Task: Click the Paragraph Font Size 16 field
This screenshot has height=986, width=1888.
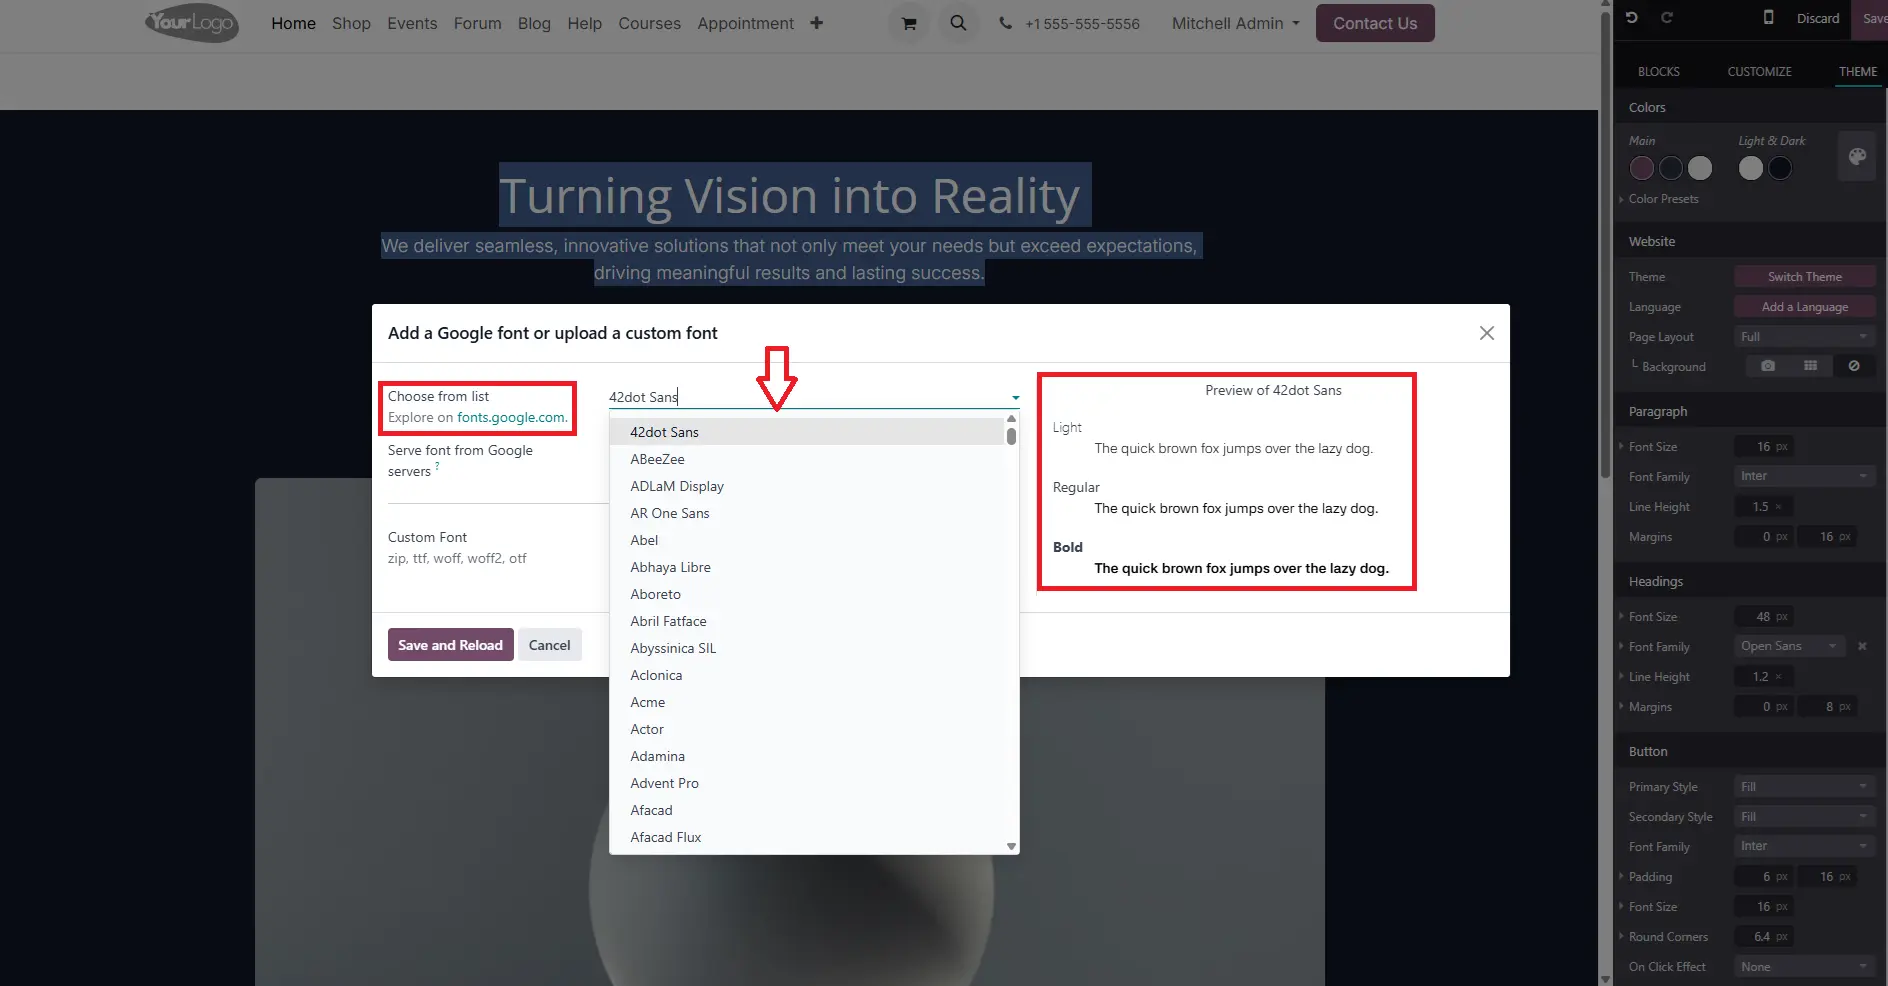Action: (x=1763, y=447)
